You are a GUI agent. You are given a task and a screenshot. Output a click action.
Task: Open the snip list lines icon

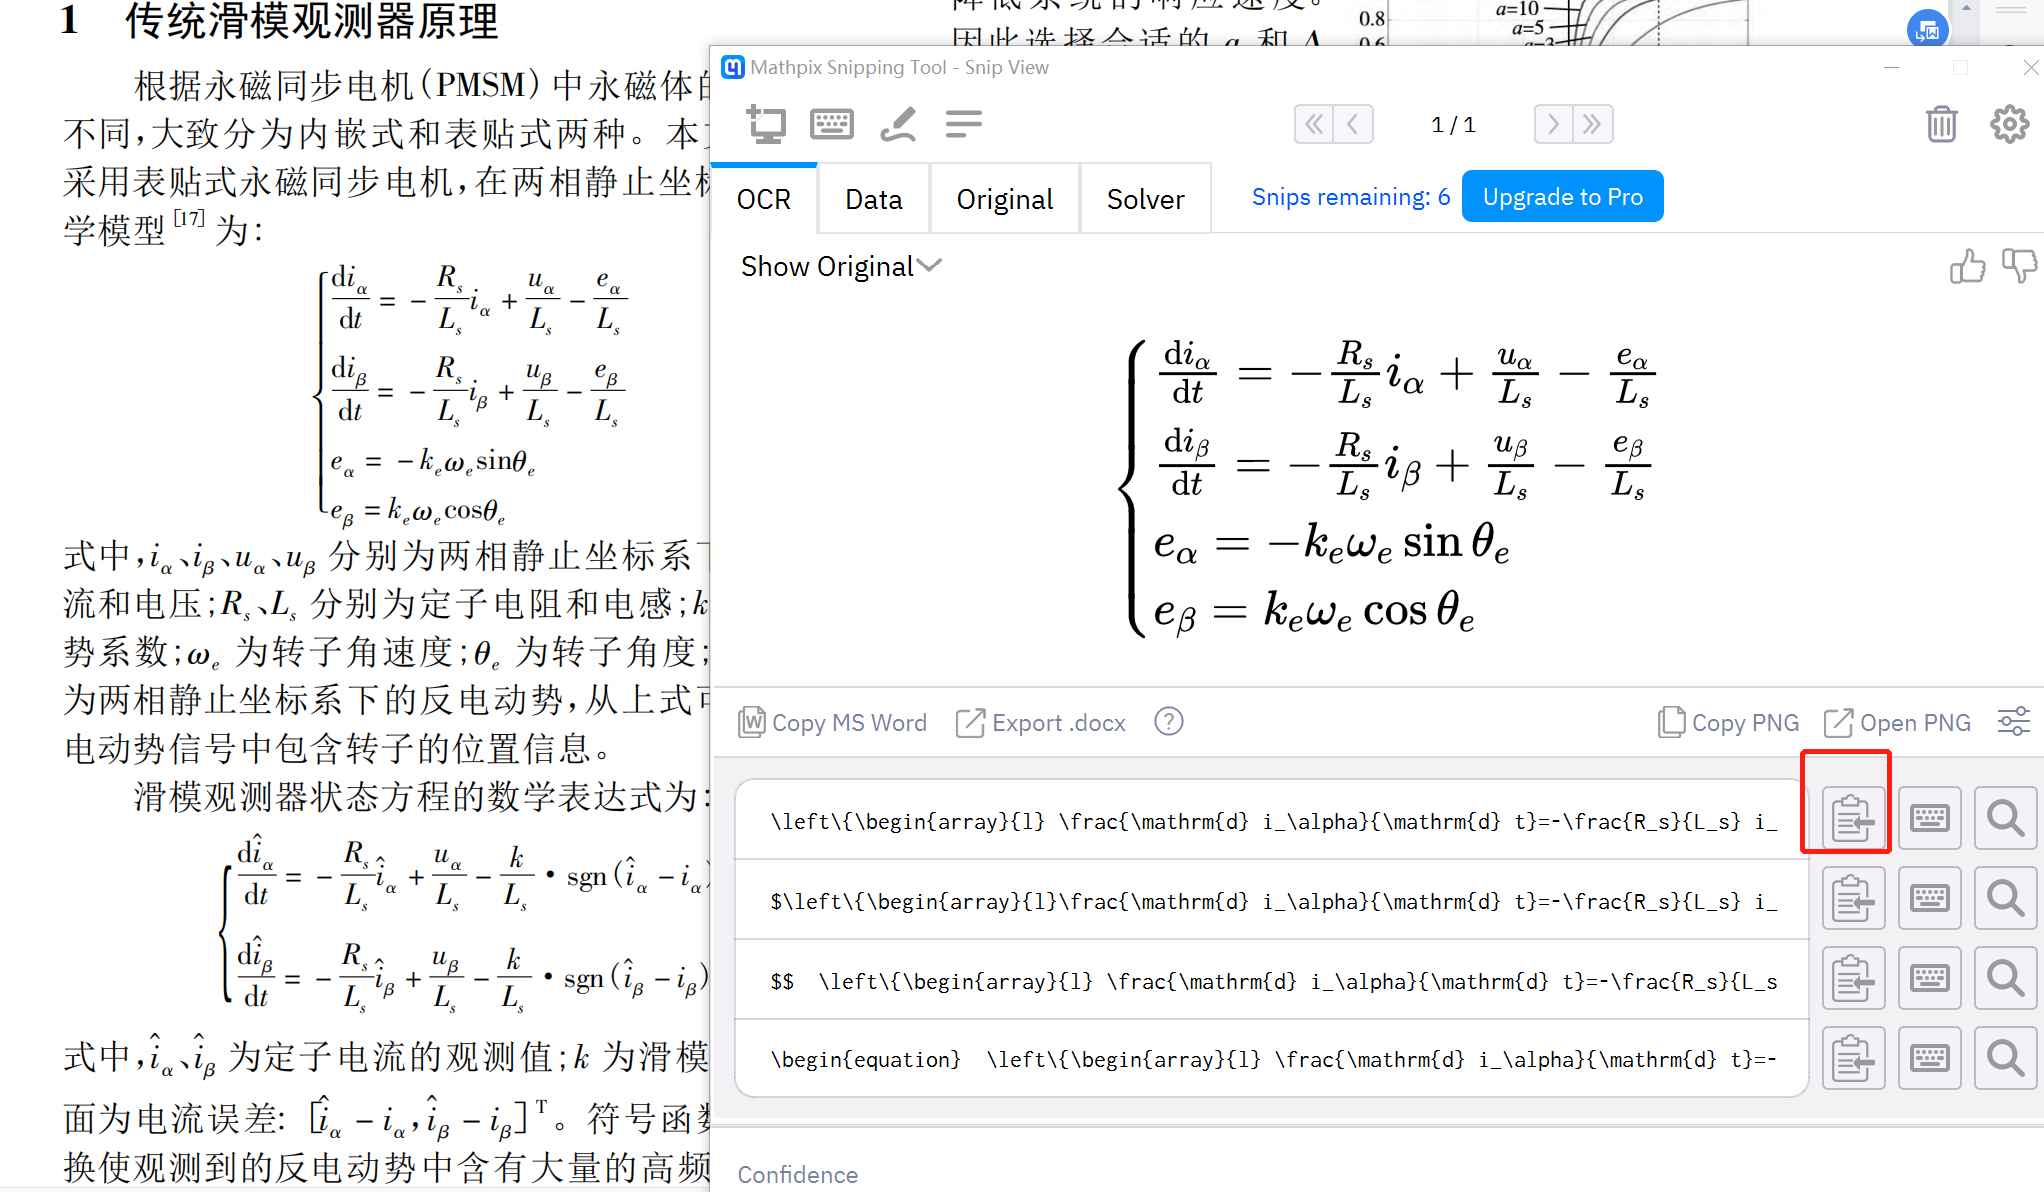pyautogui.click(x=963, y=124)
